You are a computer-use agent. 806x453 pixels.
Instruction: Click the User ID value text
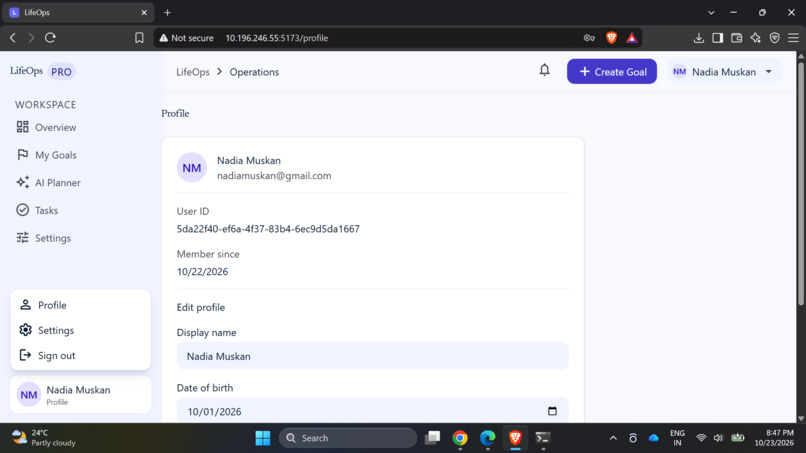(x=268, y=229)
